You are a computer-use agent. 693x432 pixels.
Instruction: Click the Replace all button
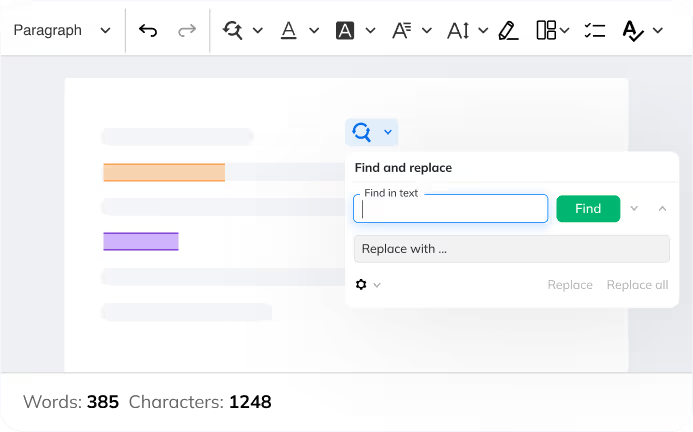(637, 285)
